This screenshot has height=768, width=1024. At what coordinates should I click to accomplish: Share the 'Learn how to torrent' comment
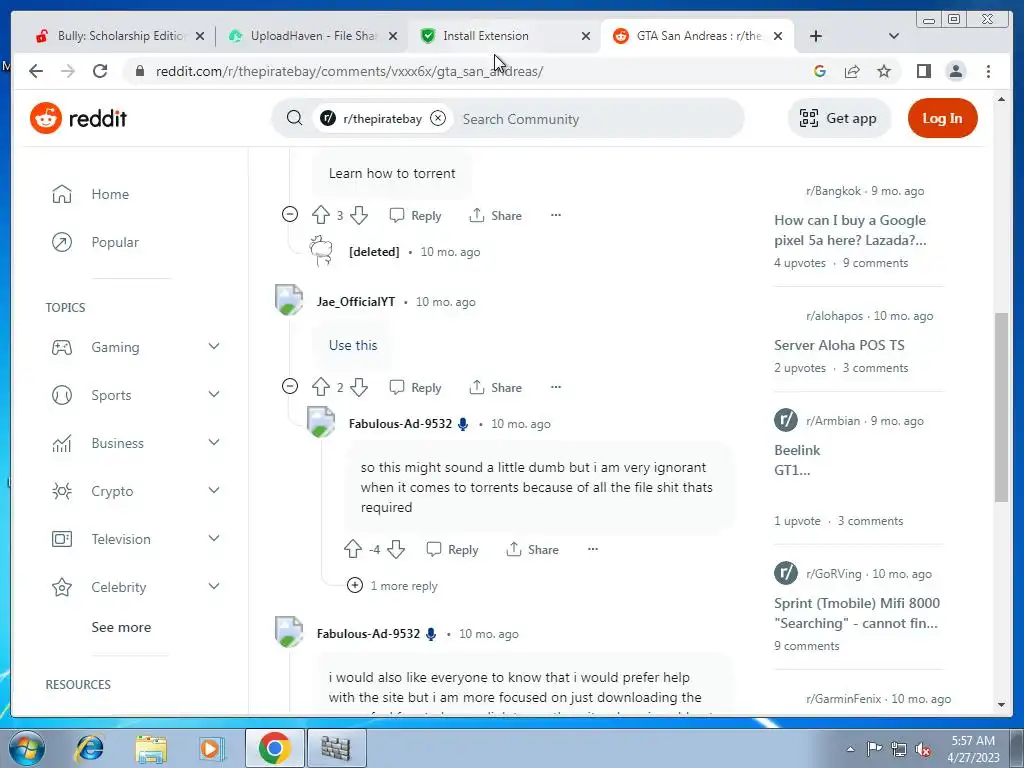(x=496, y=216)
